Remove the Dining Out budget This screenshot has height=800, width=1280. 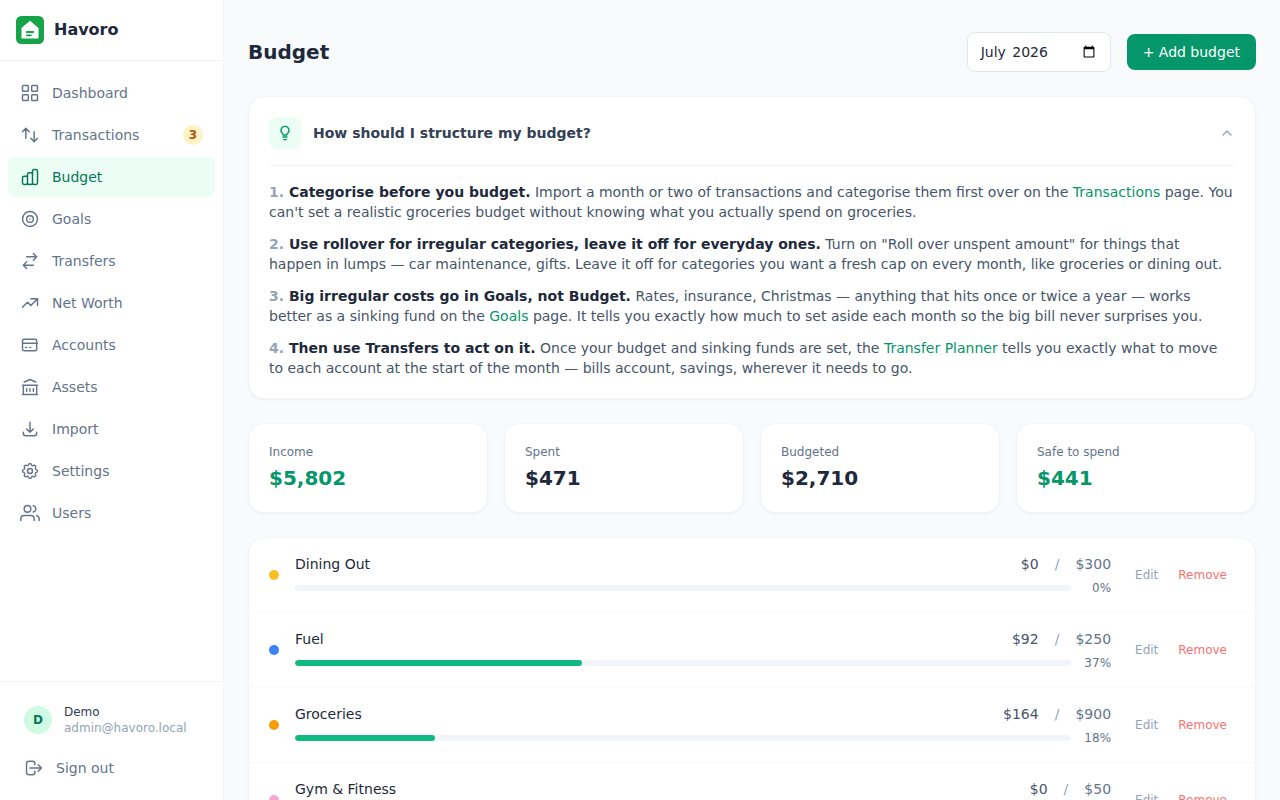pos(1202,575)
